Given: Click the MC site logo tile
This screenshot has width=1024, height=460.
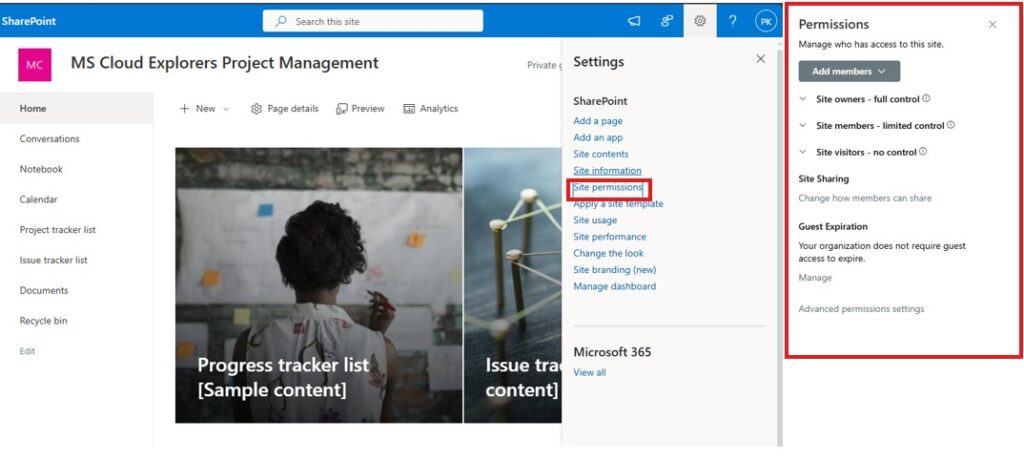Looking at the screenshot, I should (35, 65).
